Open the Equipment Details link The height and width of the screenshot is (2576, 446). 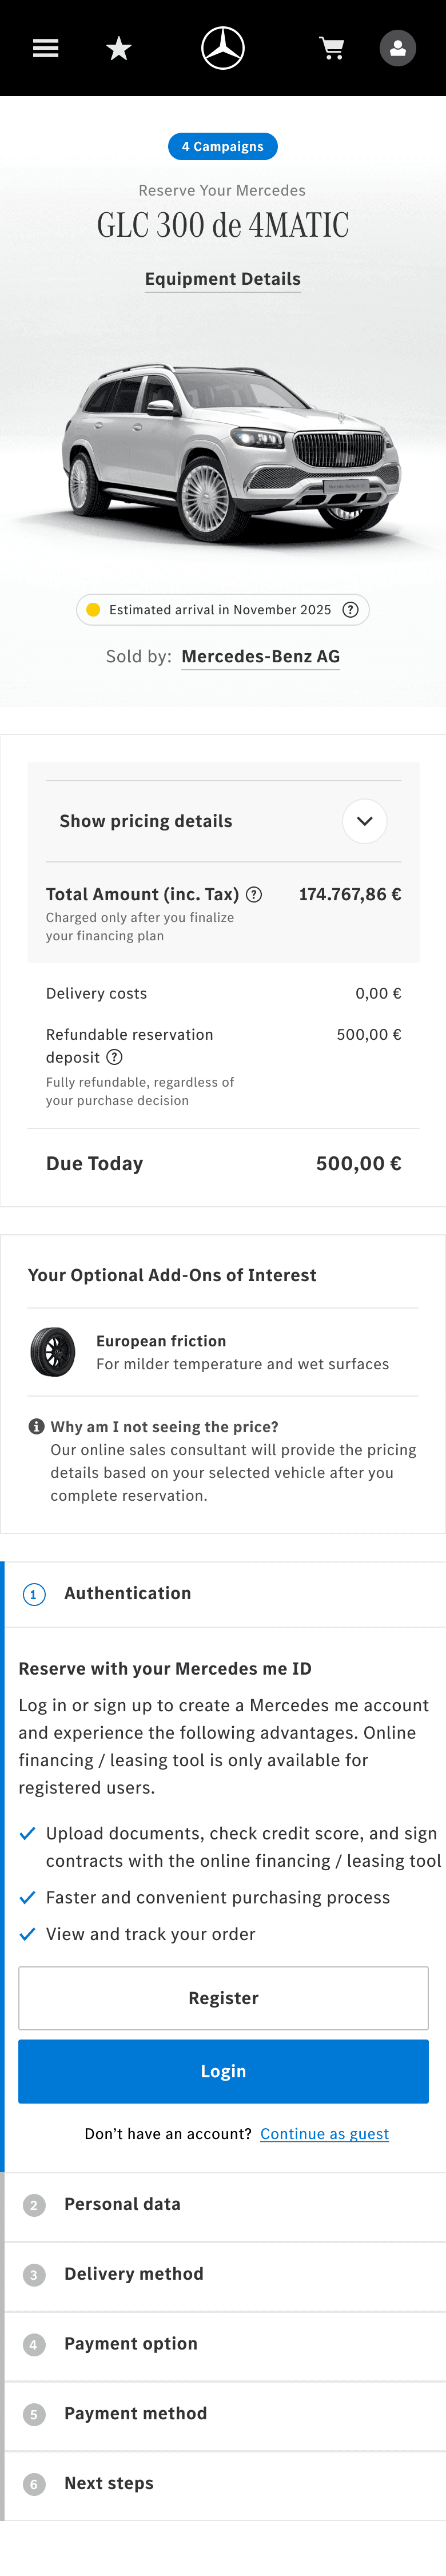click(223, 280)
